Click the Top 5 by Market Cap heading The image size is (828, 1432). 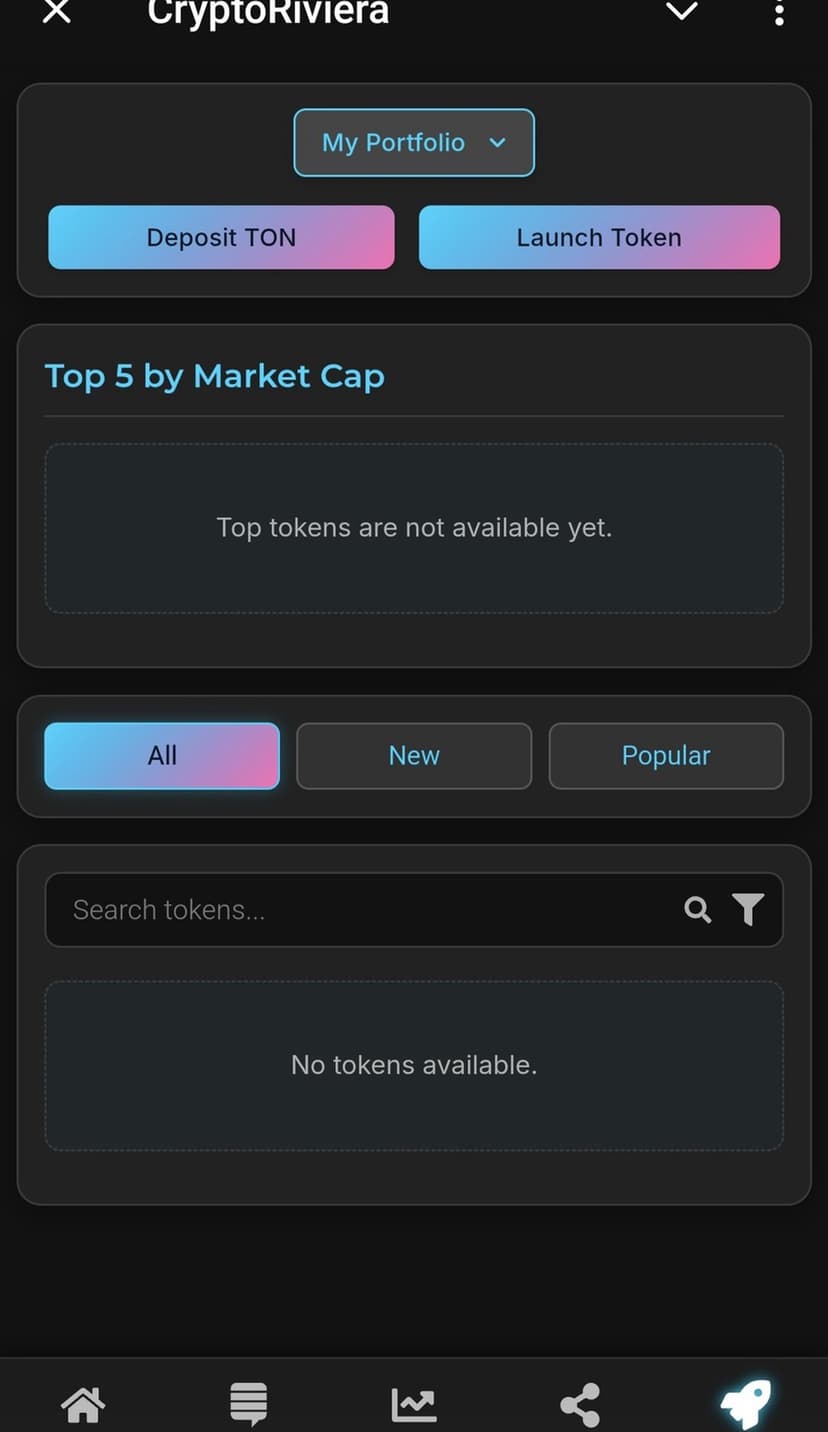coord(215,376)
